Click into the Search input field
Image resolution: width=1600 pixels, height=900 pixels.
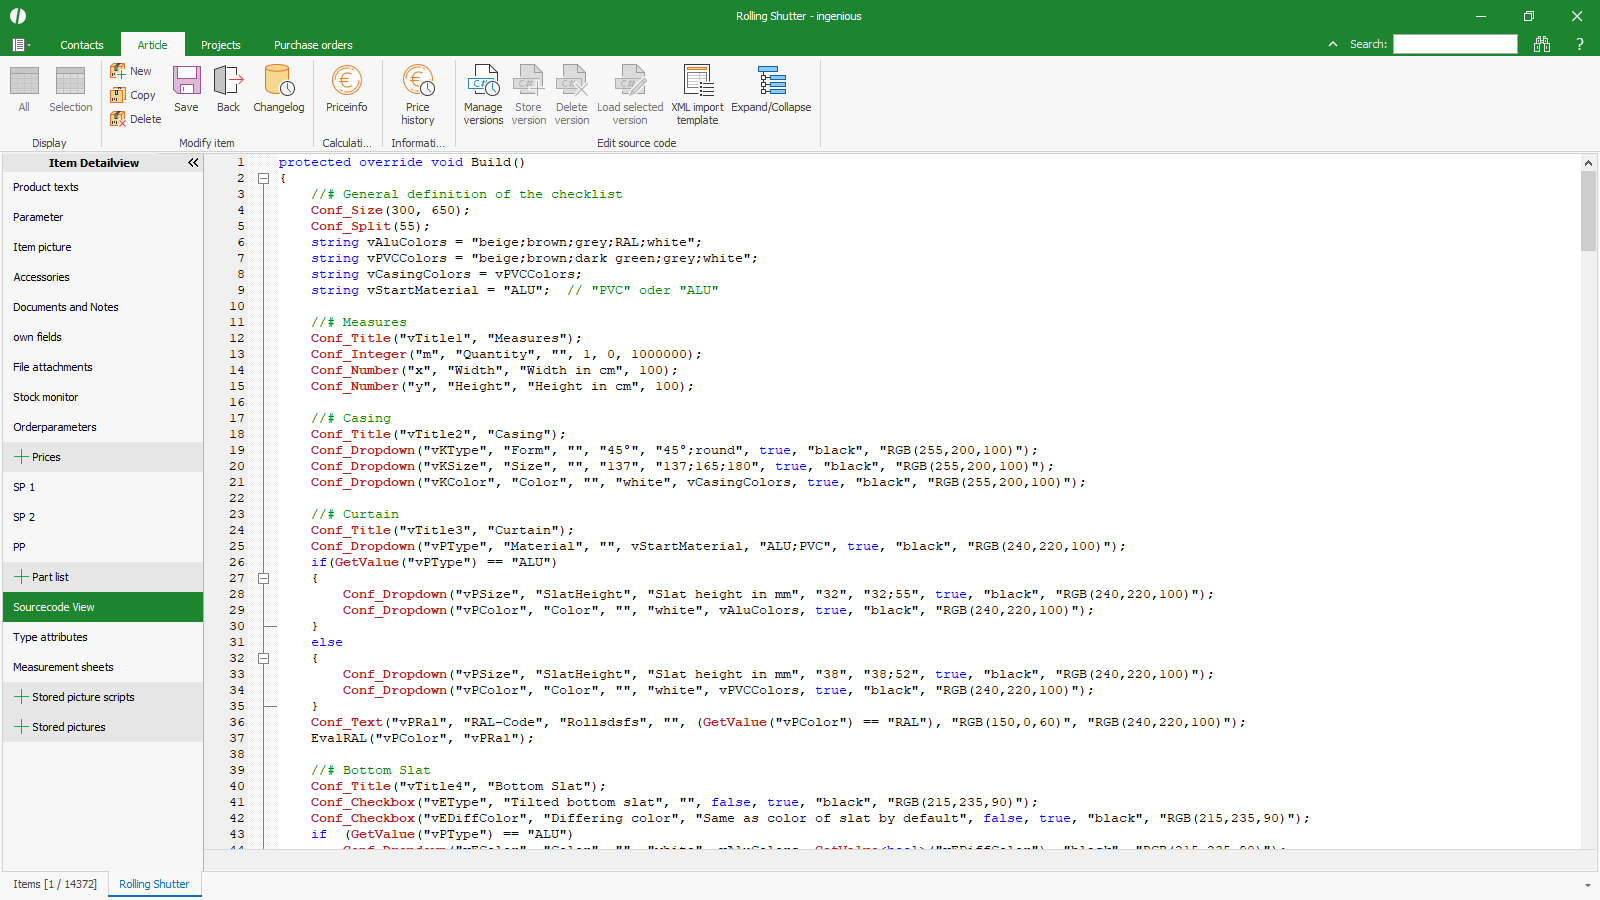coord(1455,44)
